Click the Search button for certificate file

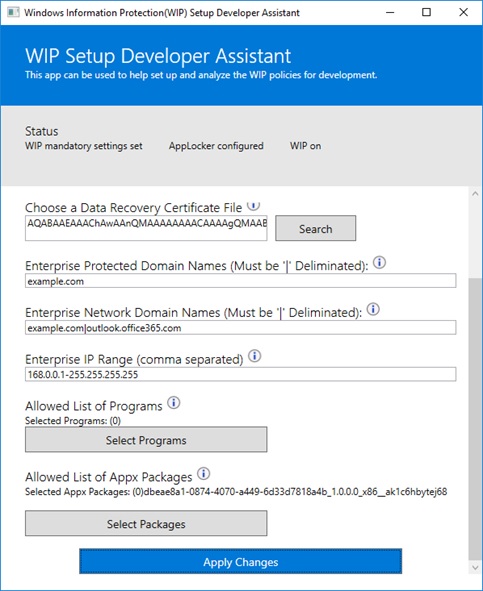(316, 228)
